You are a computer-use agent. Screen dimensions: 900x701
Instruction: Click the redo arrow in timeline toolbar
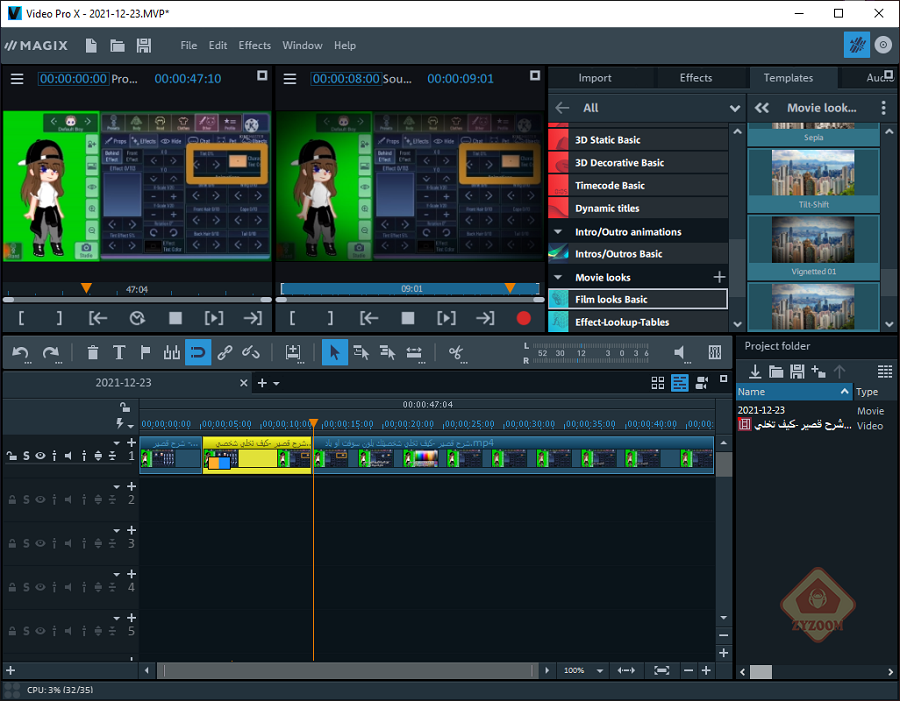(51, 353)
